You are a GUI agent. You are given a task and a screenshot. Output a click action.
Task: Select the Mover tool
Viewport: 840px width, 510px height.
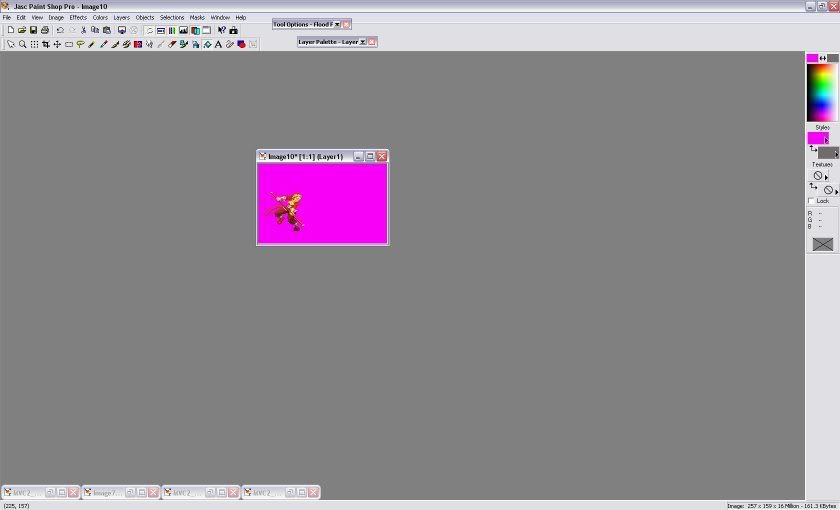click(57, 44)
